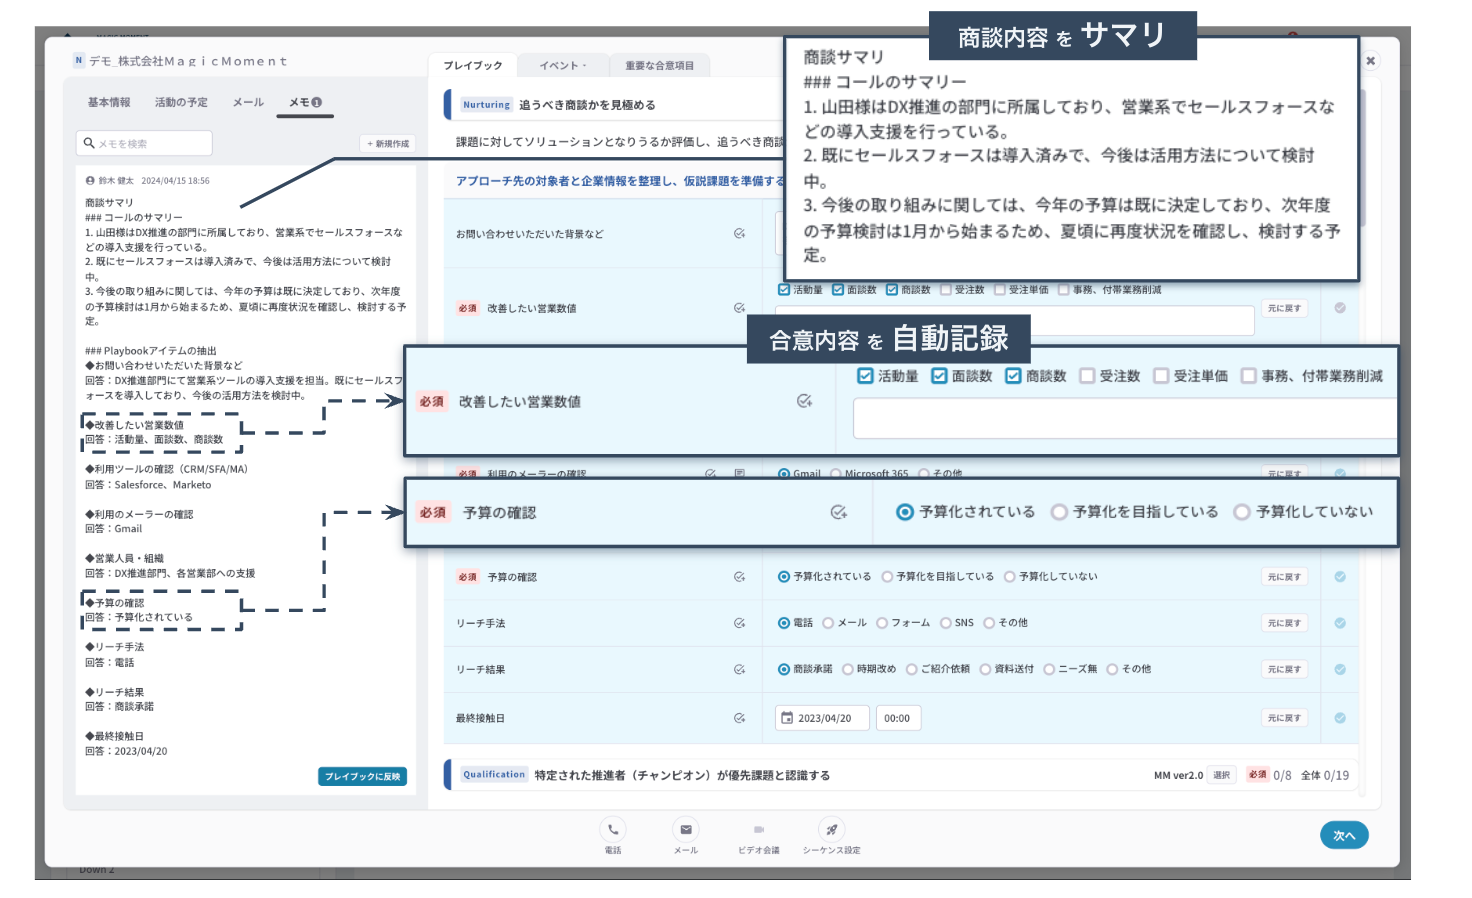Click 選択 button beside MM ver2.0

click(1222, 775)
